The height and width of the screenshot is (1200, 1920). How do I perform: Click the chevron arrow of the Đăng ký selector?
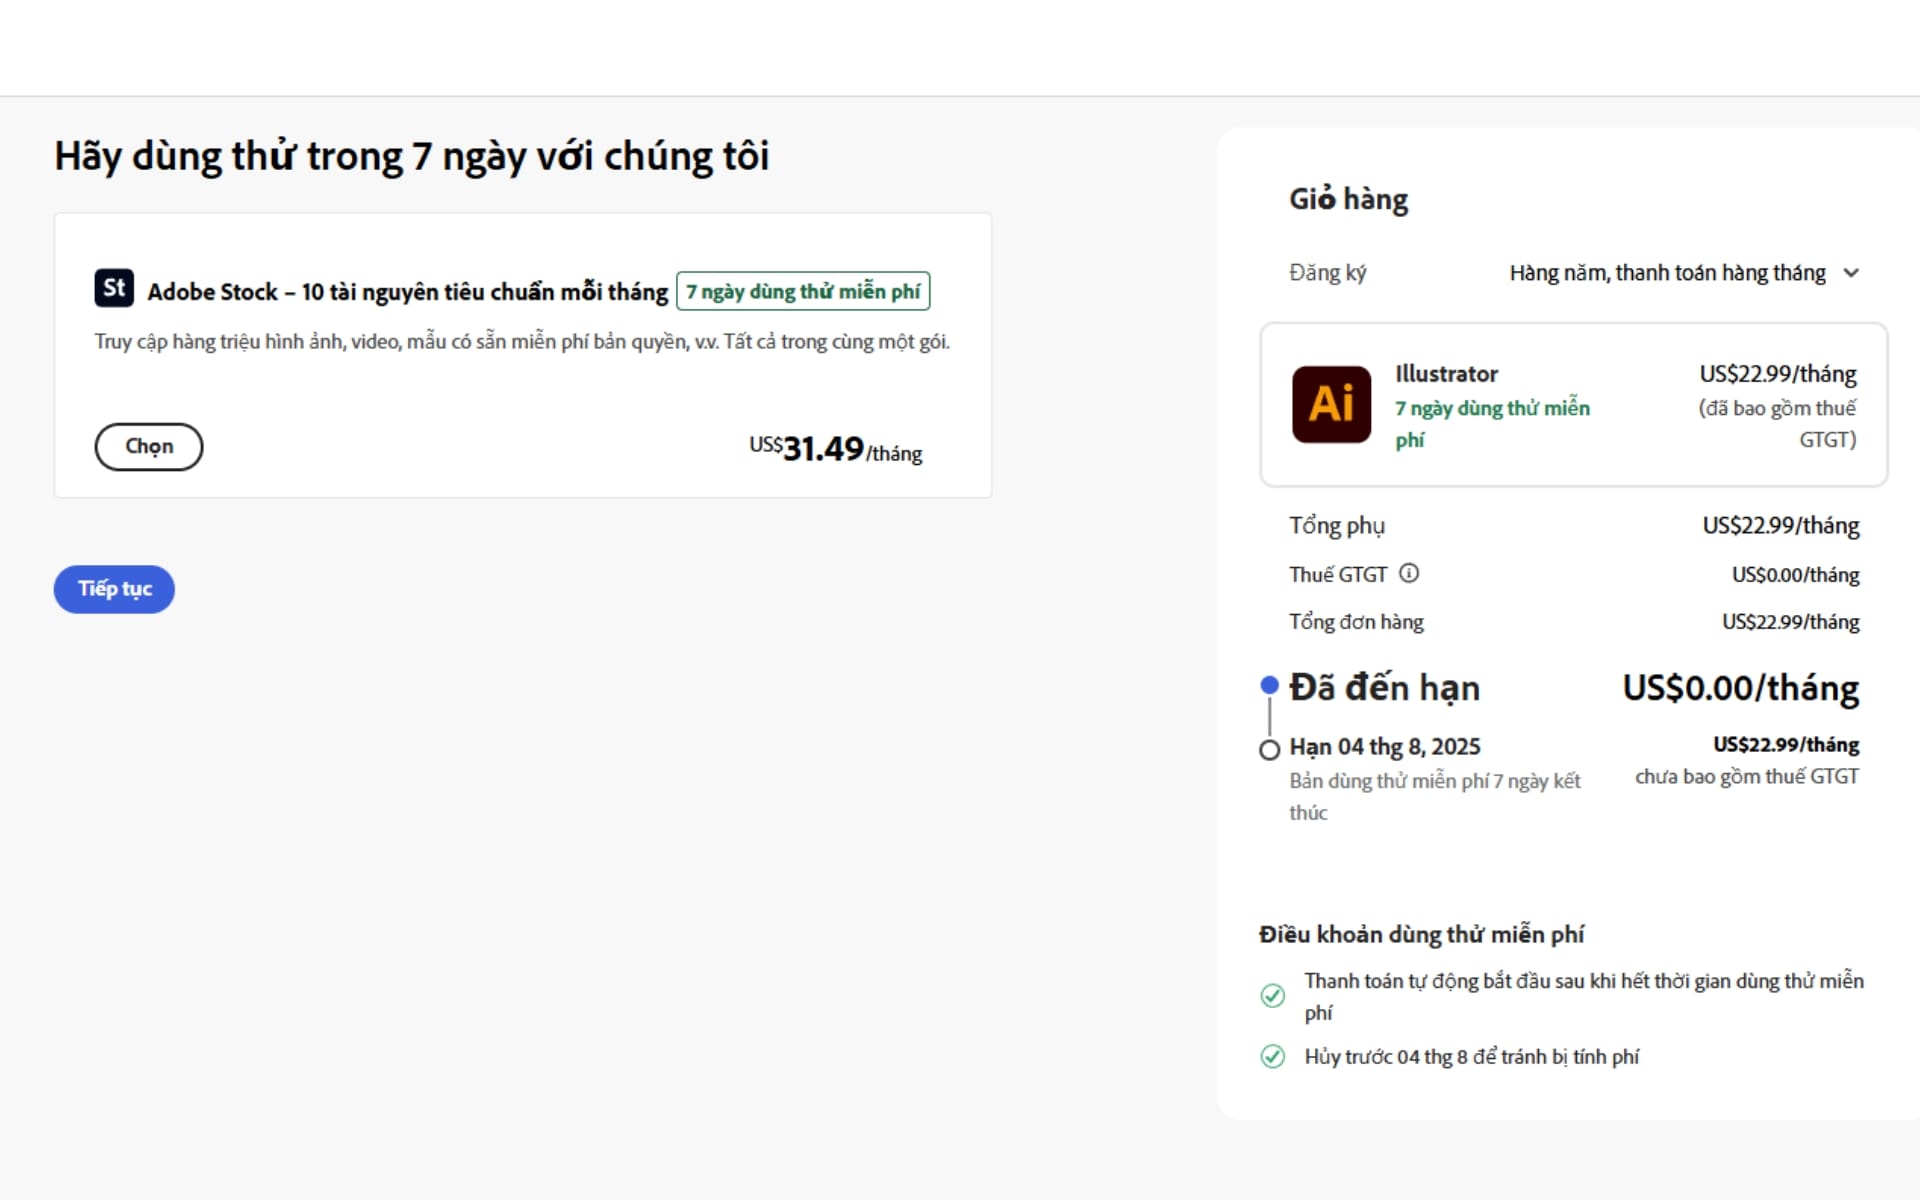(1851, 273)
